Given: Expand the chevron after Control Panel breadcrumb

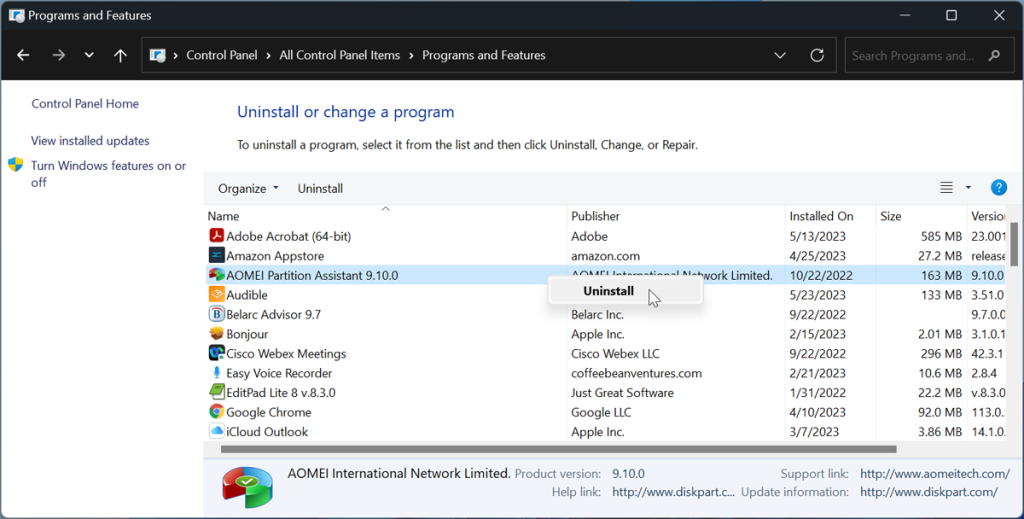Looking at the screenshot, I should tap(268, 55).
